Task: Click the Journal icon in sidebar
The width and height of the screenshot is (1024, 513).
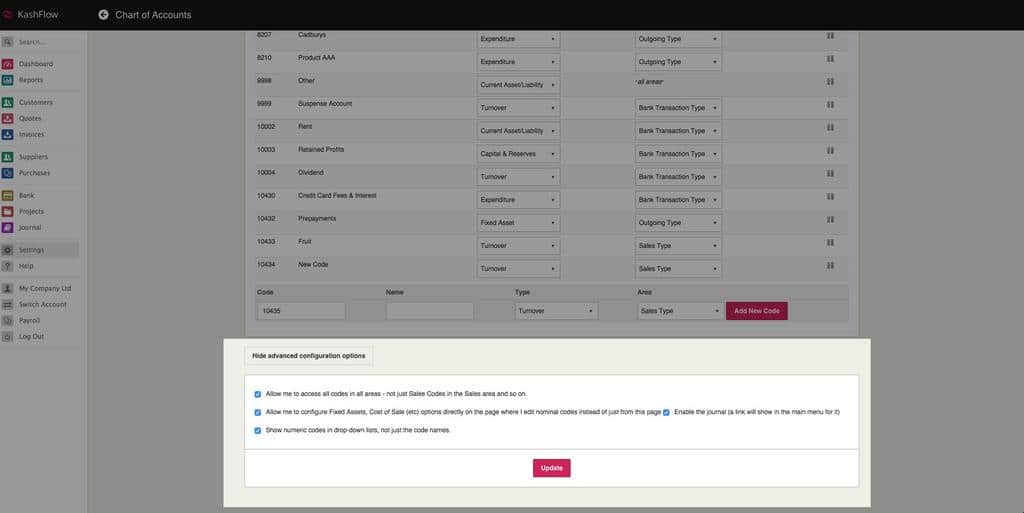Action: tap(8, 228)
